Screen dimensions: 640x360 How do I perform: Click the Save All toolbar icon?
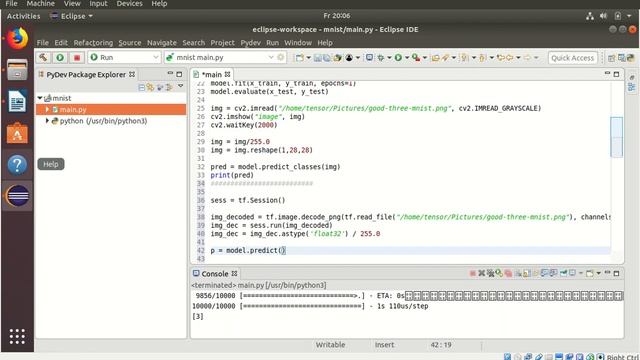[327, 58]
